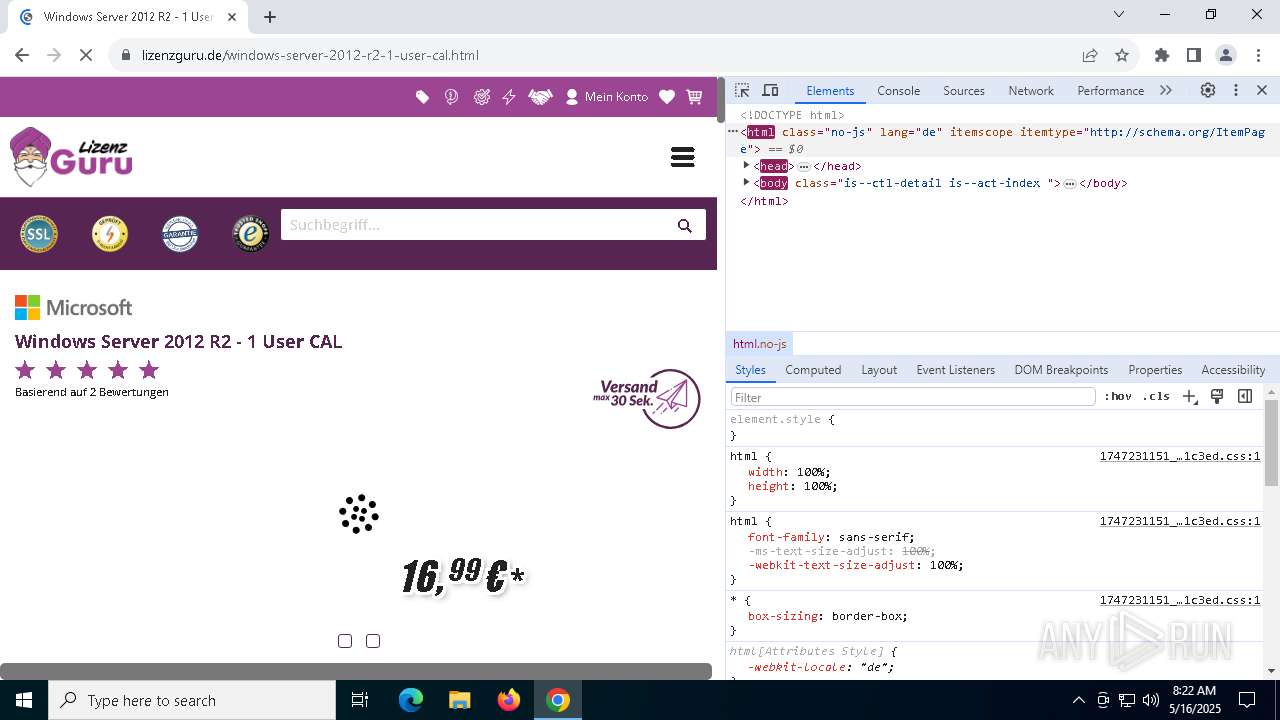Expand the head element node
1280x720 pixels.
pyautogui.click(x=746, y=166)
